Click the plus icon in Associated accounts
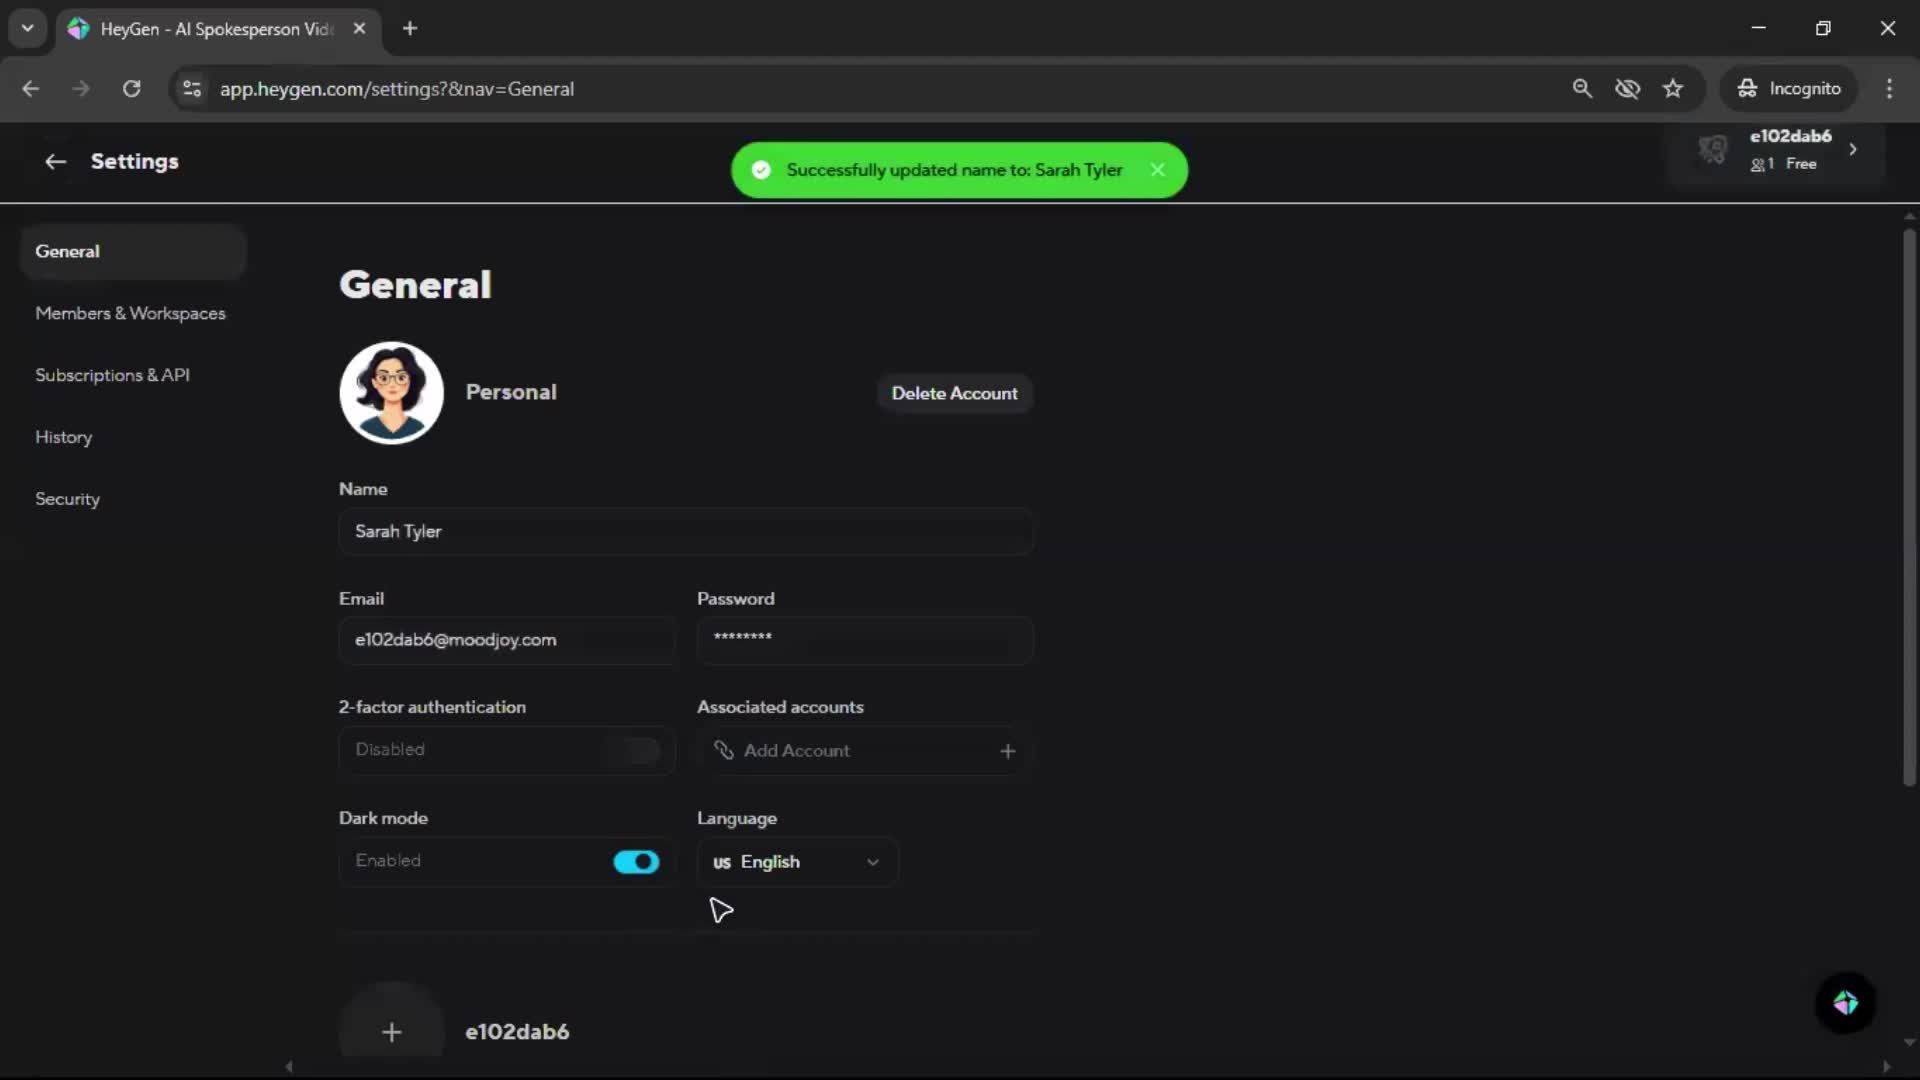The width and height of the screenshot is (1920, 1080). 1007,751
